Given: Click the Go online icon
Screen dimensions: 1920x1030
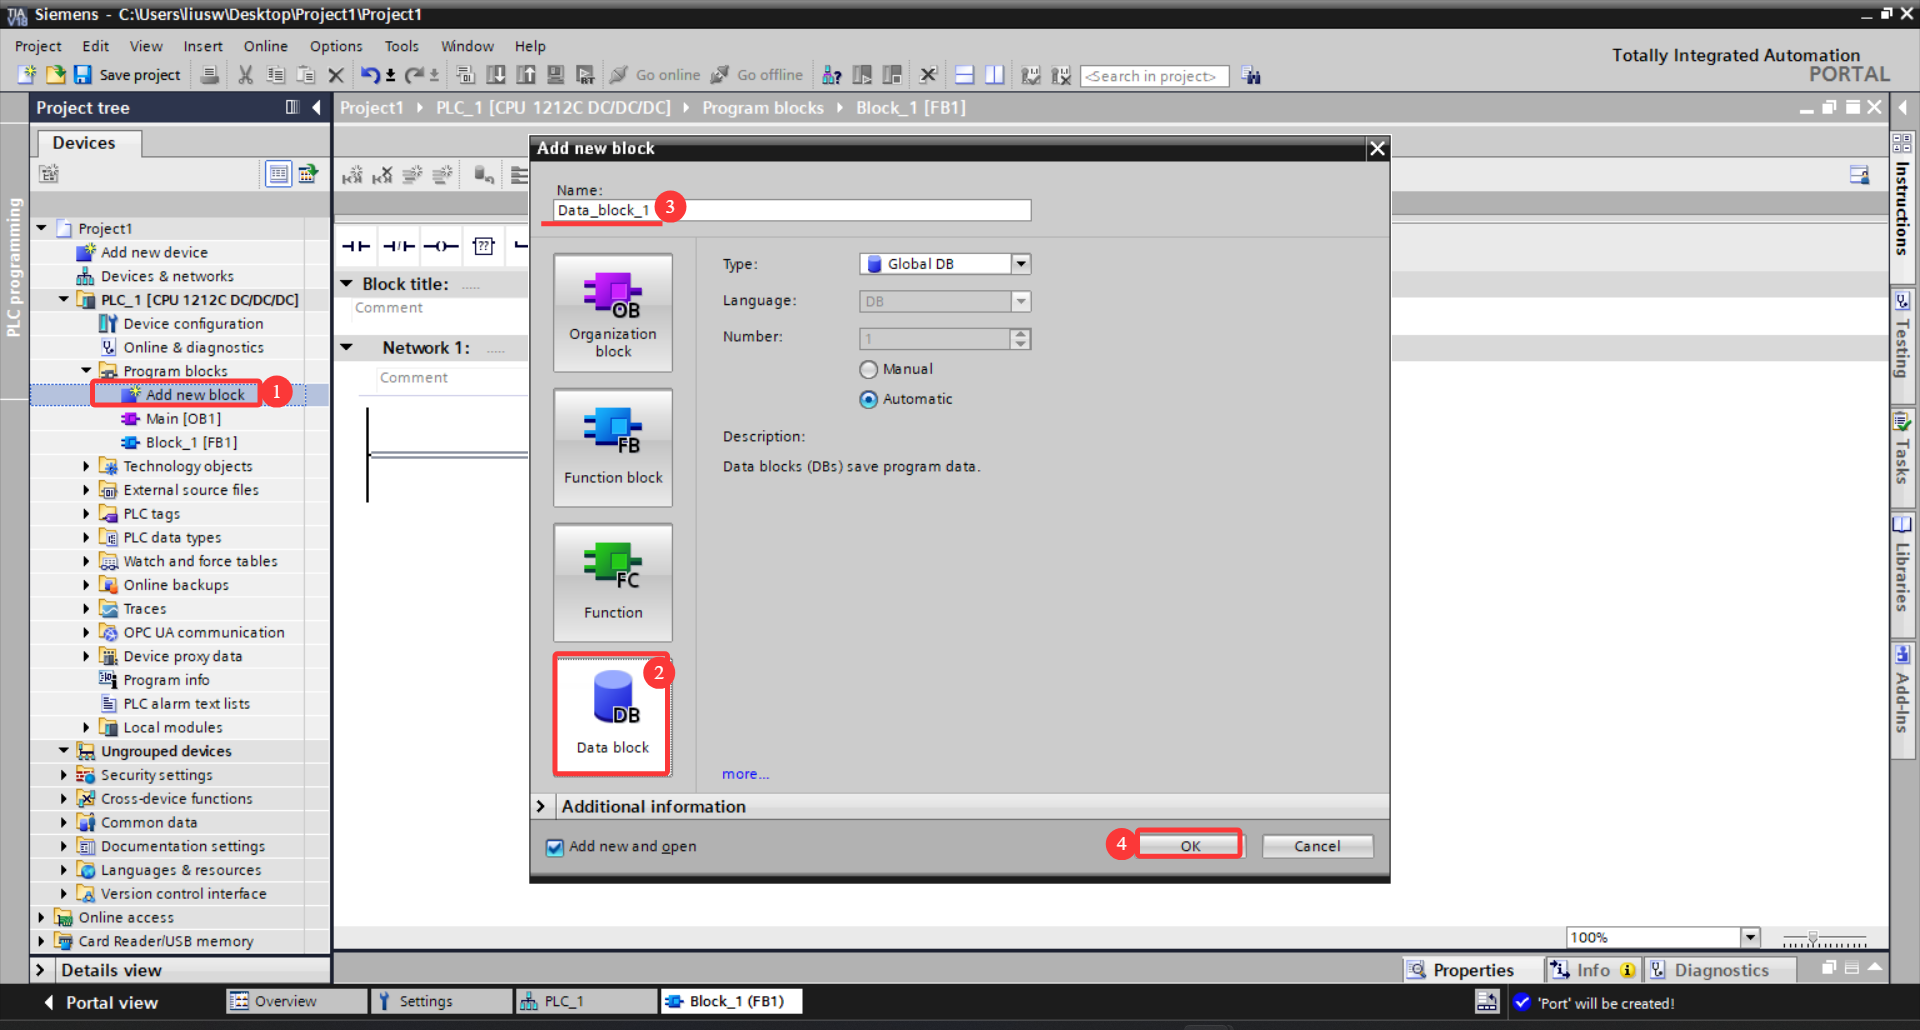Looking at the screenshot, I should tap(619, 75).
